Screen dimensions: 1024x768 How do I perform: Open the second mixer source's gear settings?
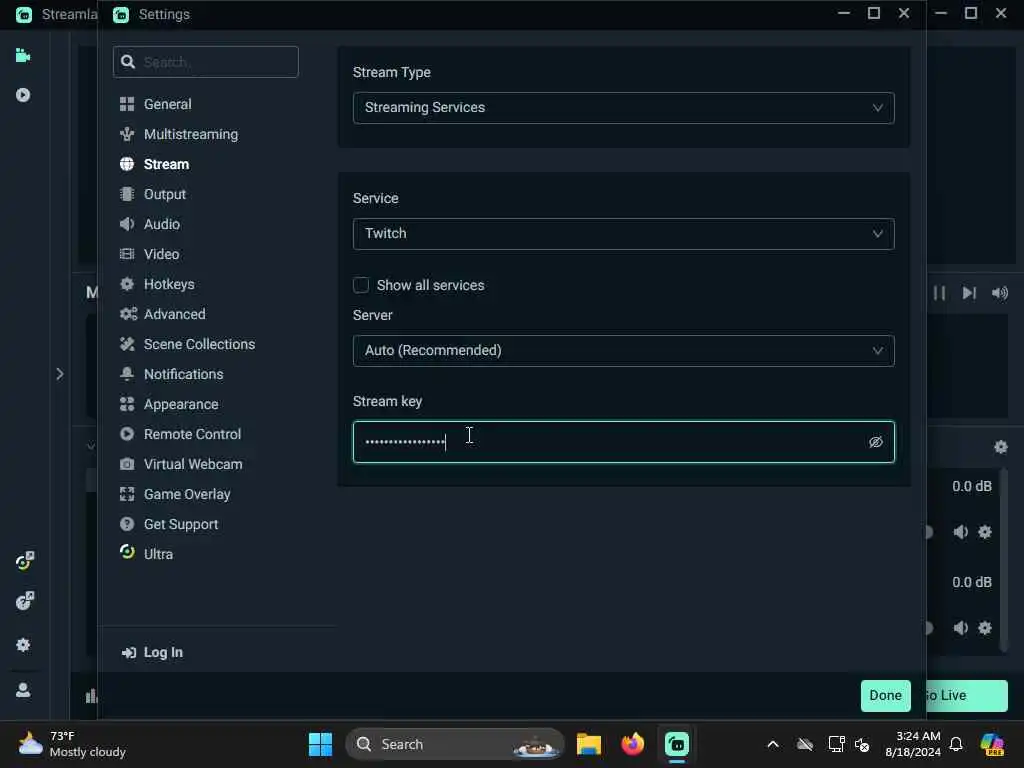coord(985,629)
